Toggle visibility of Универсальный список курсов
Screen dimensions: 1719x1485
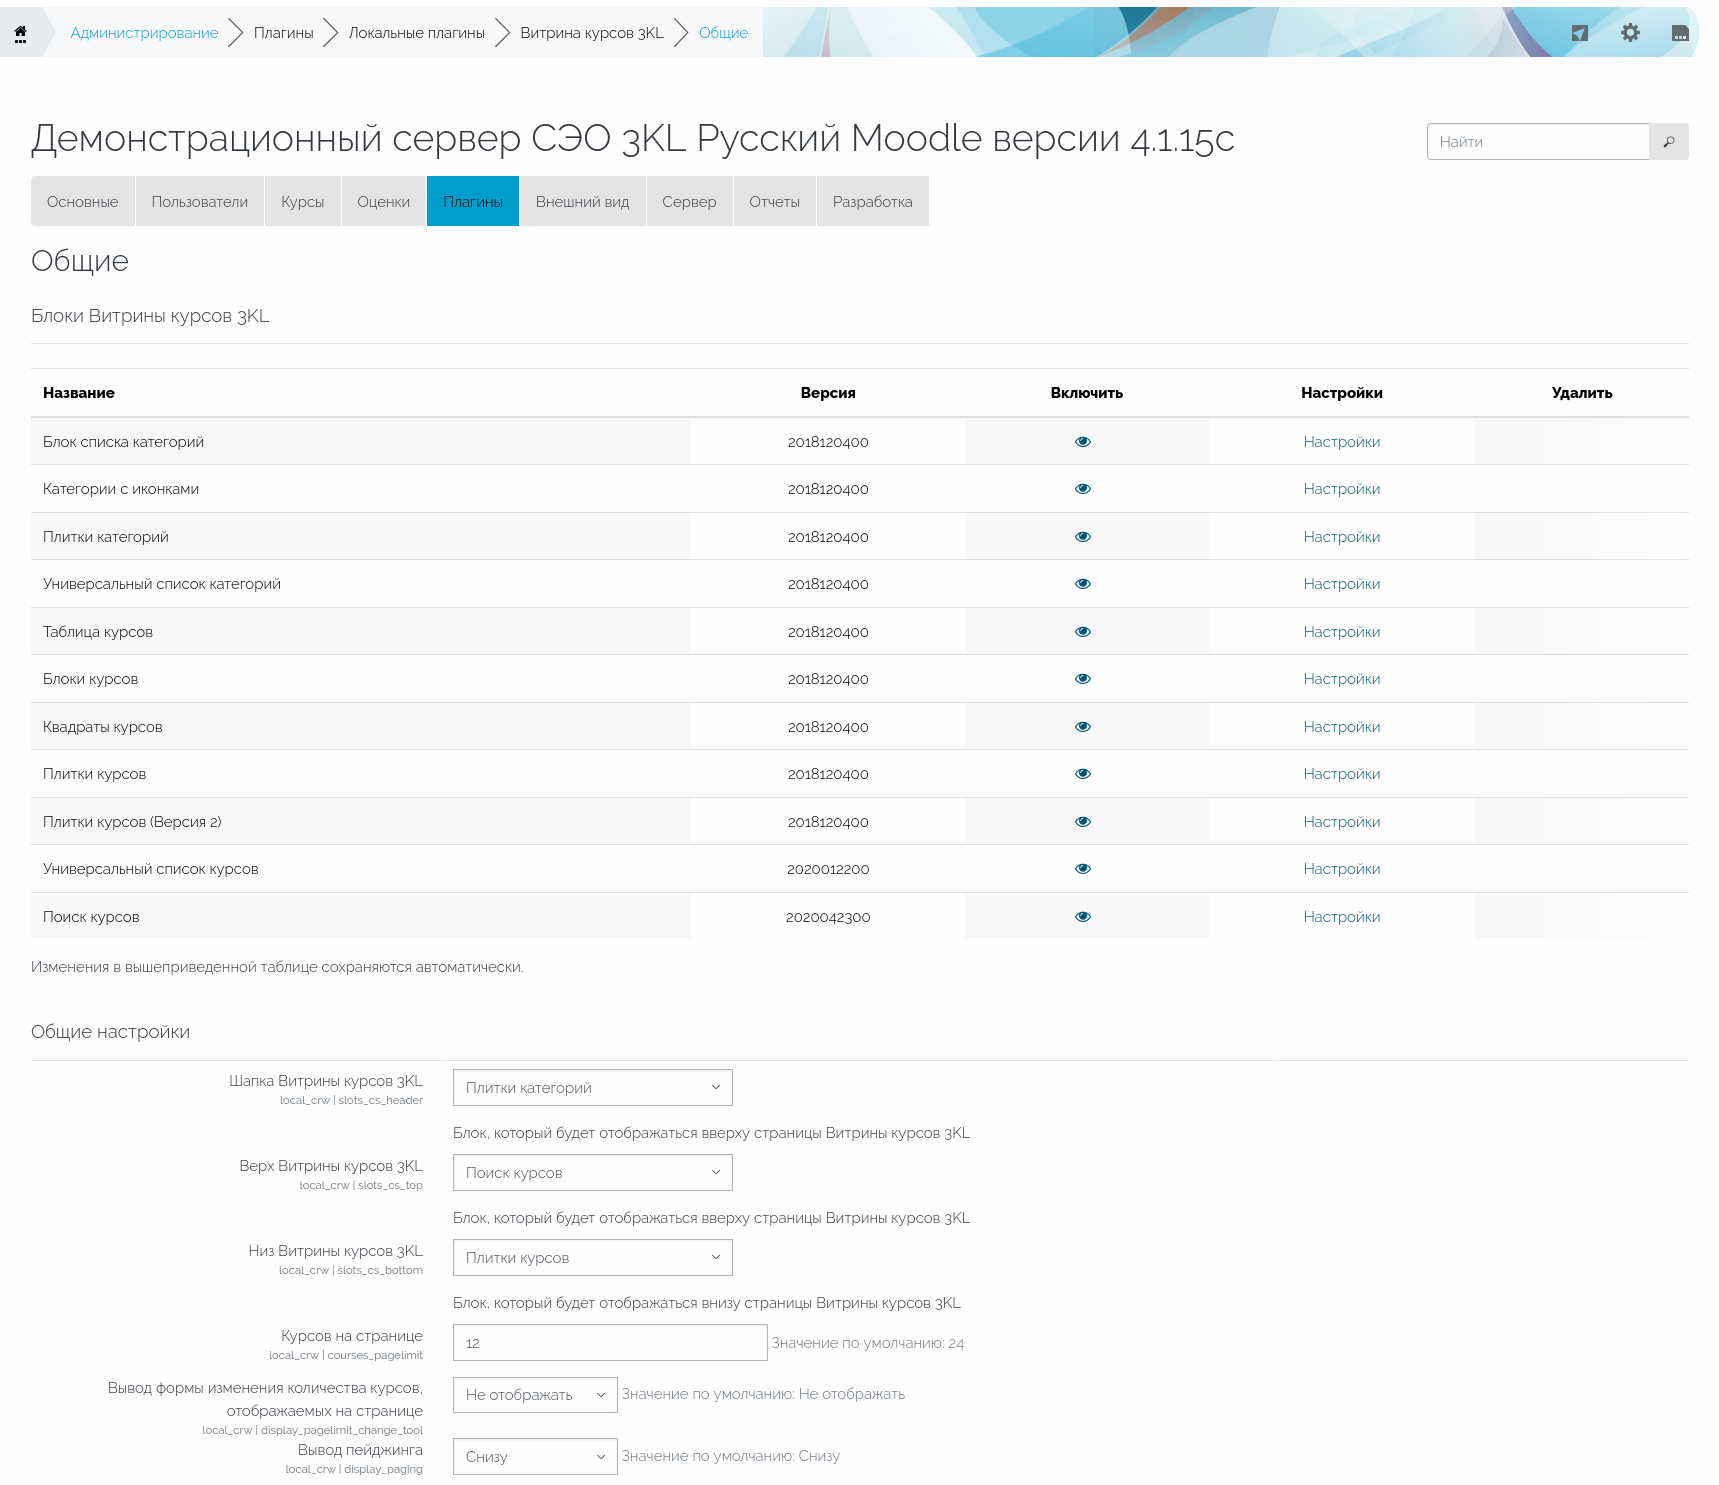click(1083, 869)
